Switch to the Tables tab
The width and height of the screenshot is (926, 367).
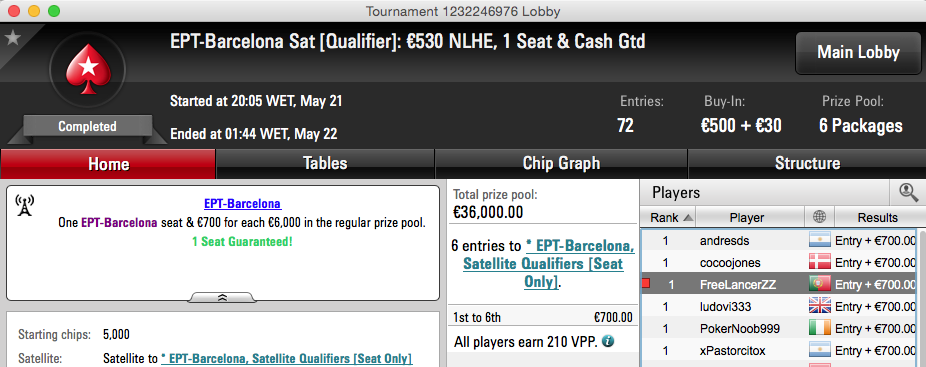pyautogui.click(x=325, y=163)
